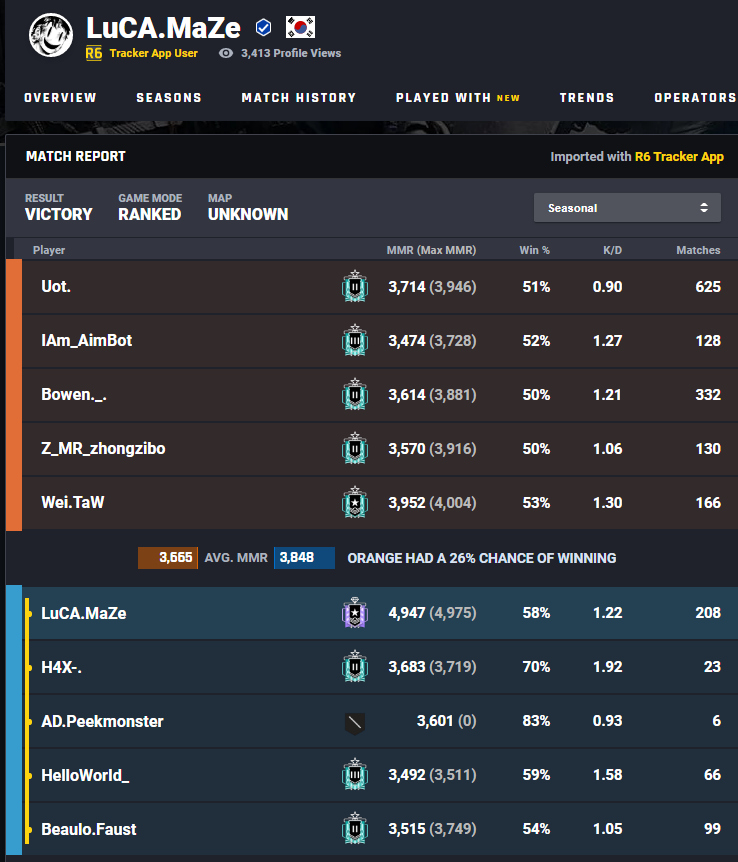Click the Tracker App User label
This screenshot has height=862, width=738.
tap(153, 53)
